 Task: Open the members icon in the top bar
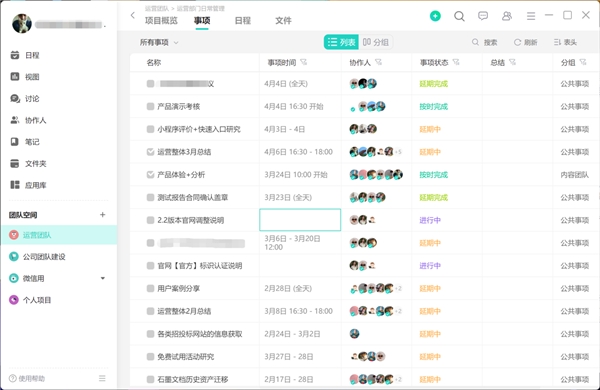[x=507, y=16]
